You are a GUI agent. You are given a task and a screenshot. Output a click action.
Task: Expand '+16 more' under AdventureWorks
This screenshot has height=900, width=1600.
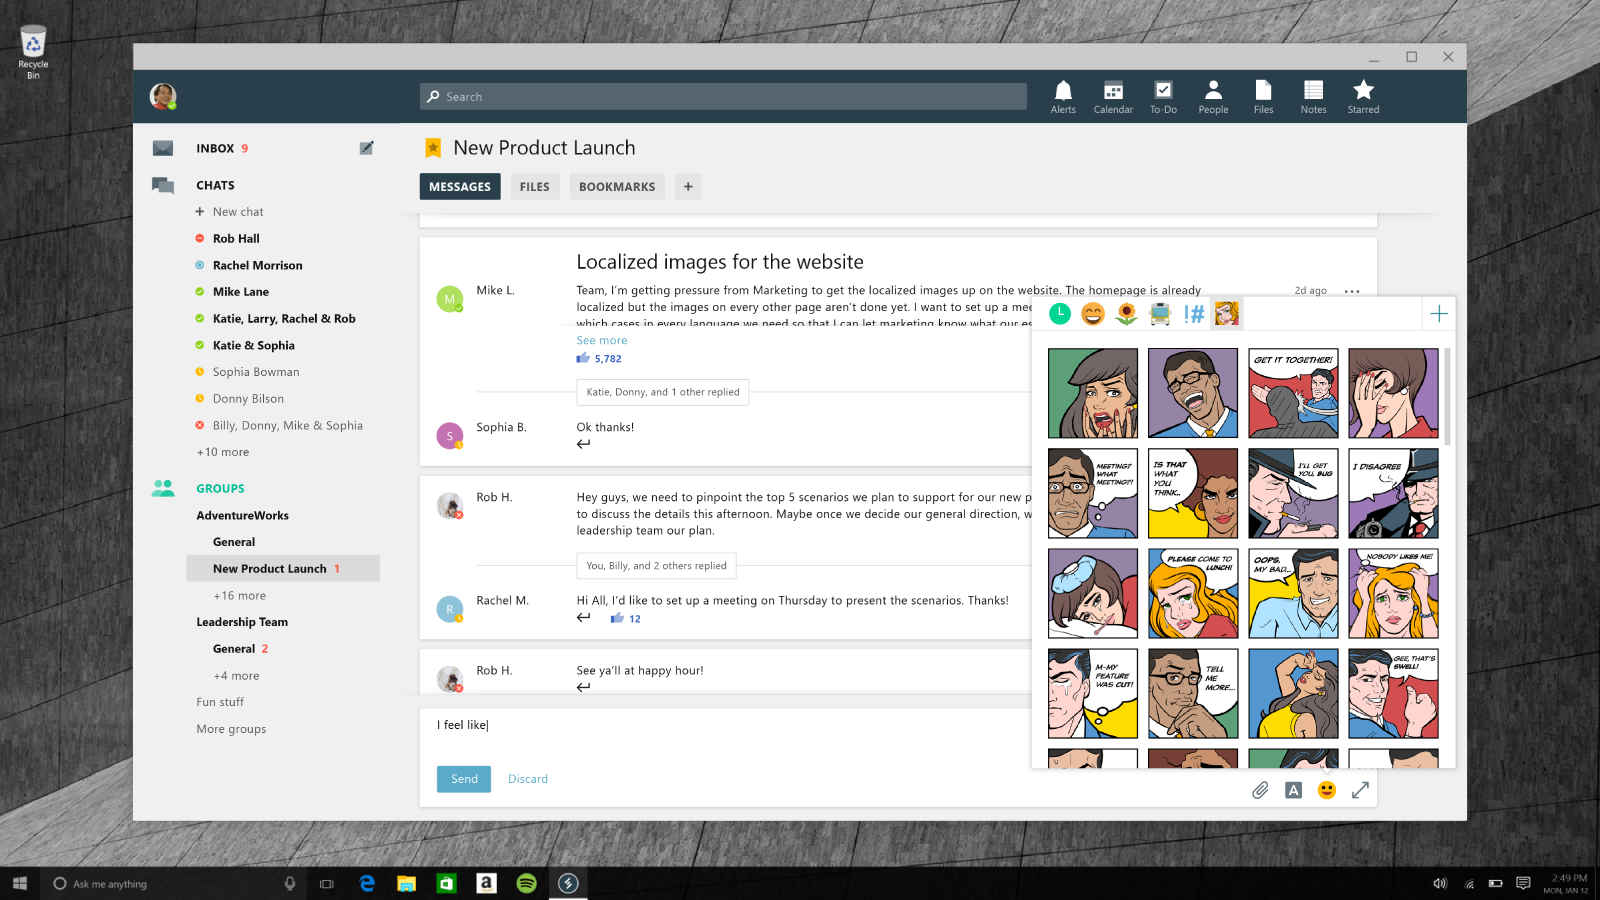(x=239, y=596)
